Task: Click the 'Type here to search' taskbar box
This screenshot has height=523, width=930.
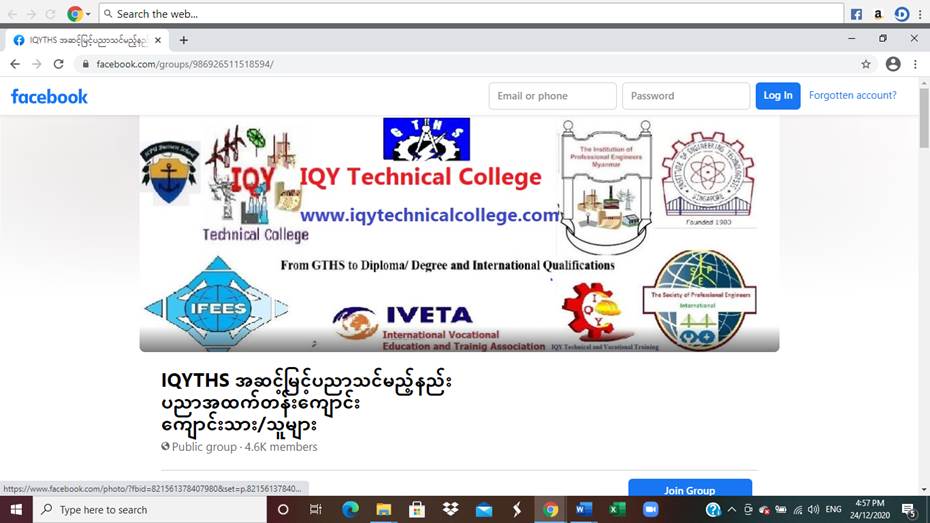Action: (149, 509)
